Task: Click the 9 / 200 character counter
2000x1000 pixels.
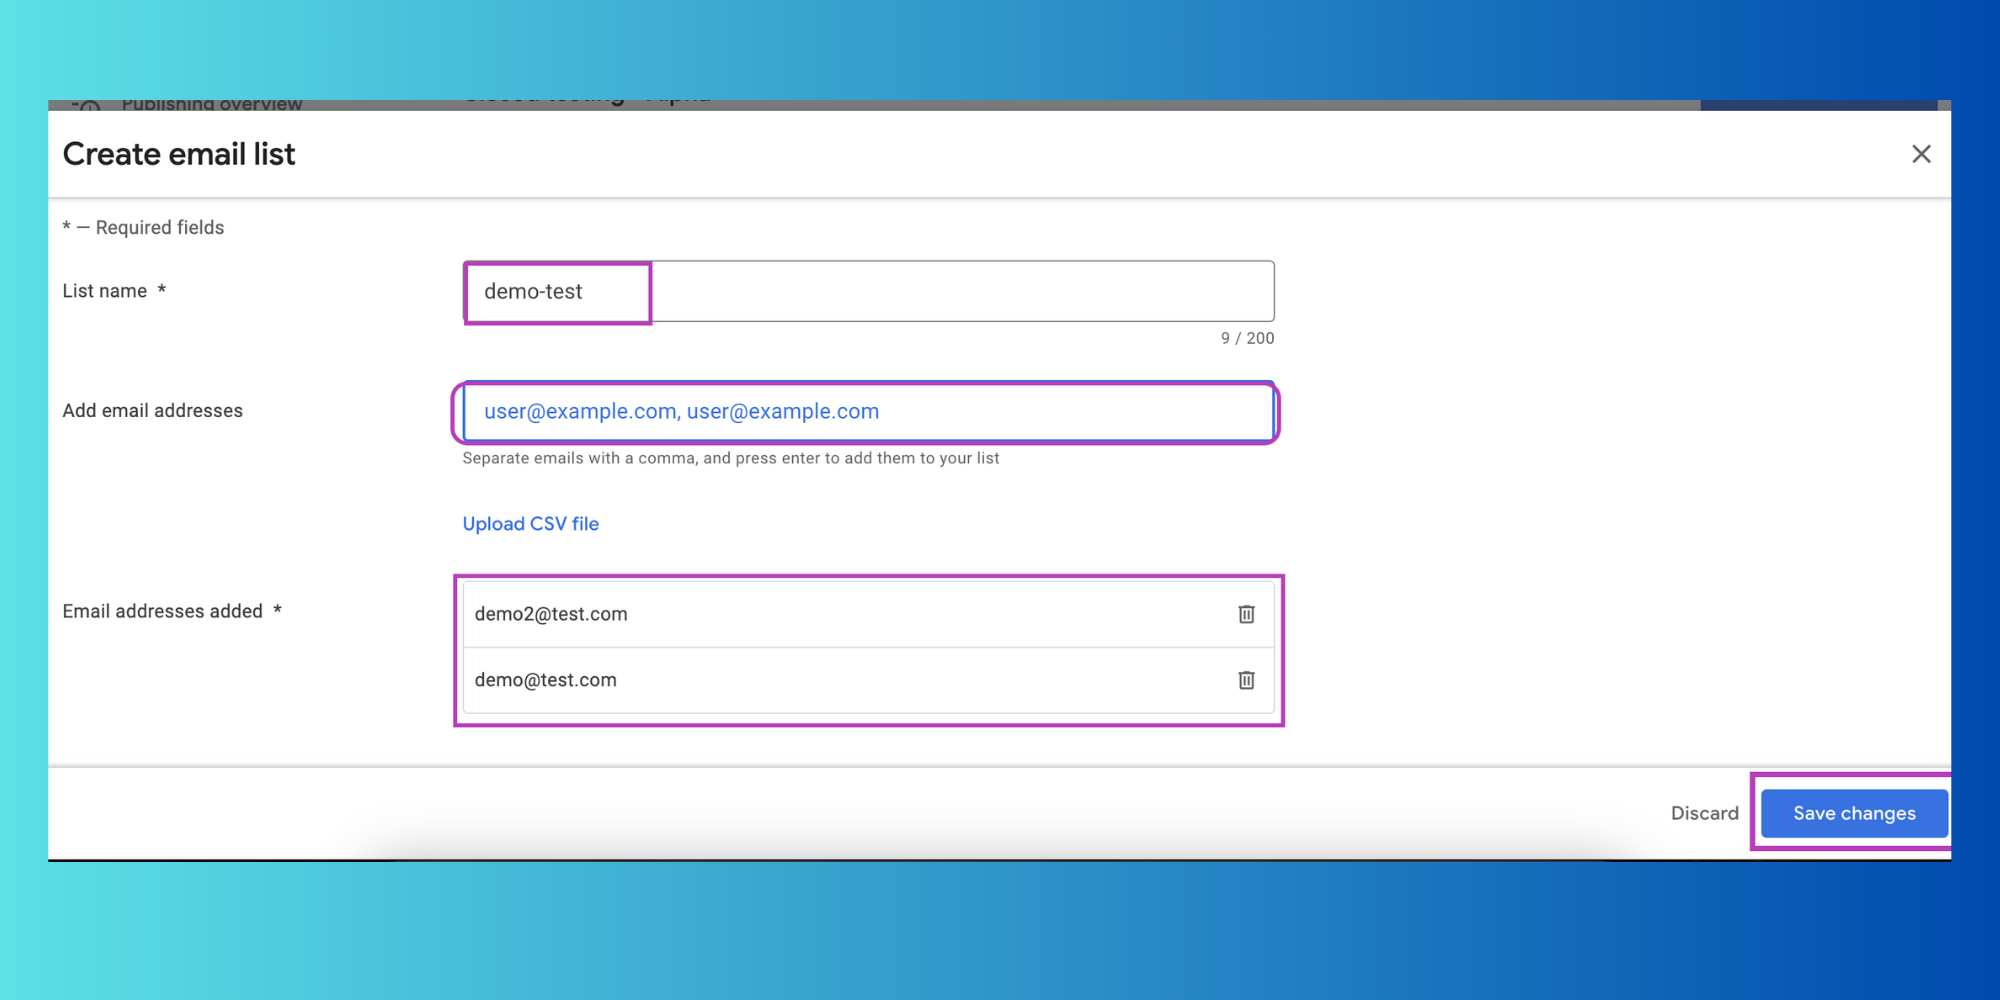Action: point(1247,338)
